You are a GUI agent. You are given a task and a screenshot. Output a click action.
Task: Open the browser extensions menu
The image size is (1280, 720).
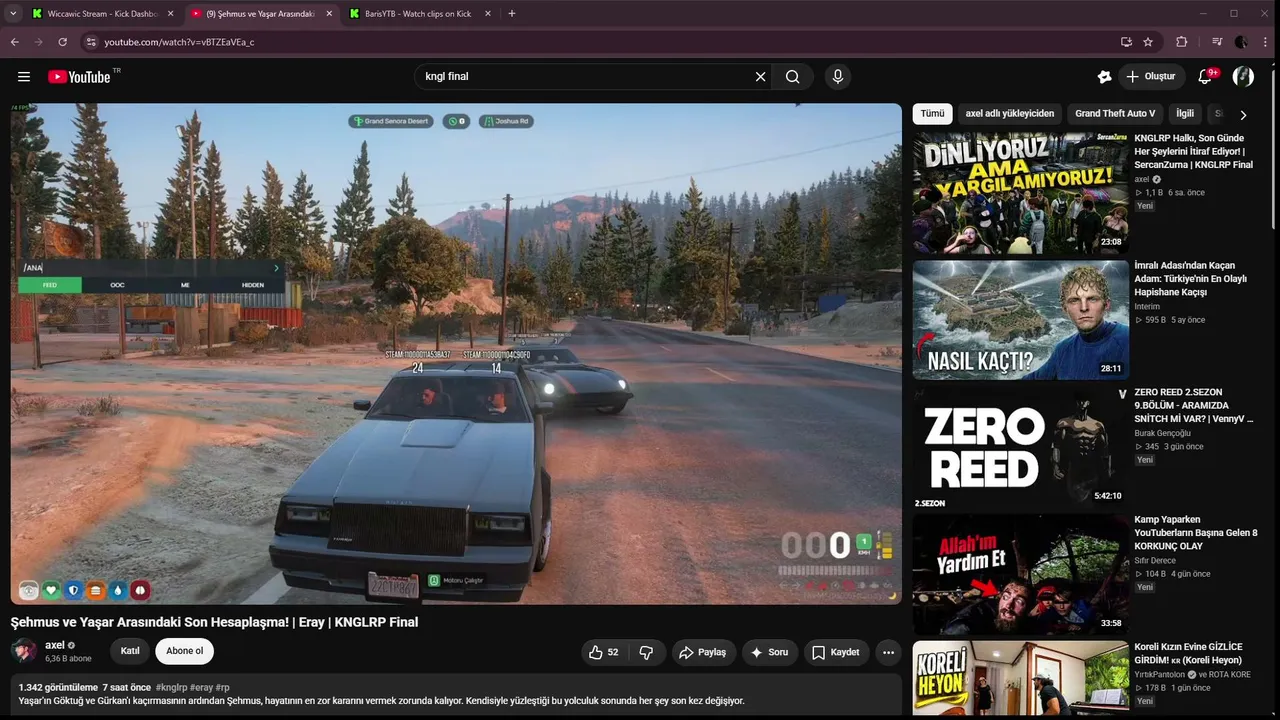[1181, 42]
